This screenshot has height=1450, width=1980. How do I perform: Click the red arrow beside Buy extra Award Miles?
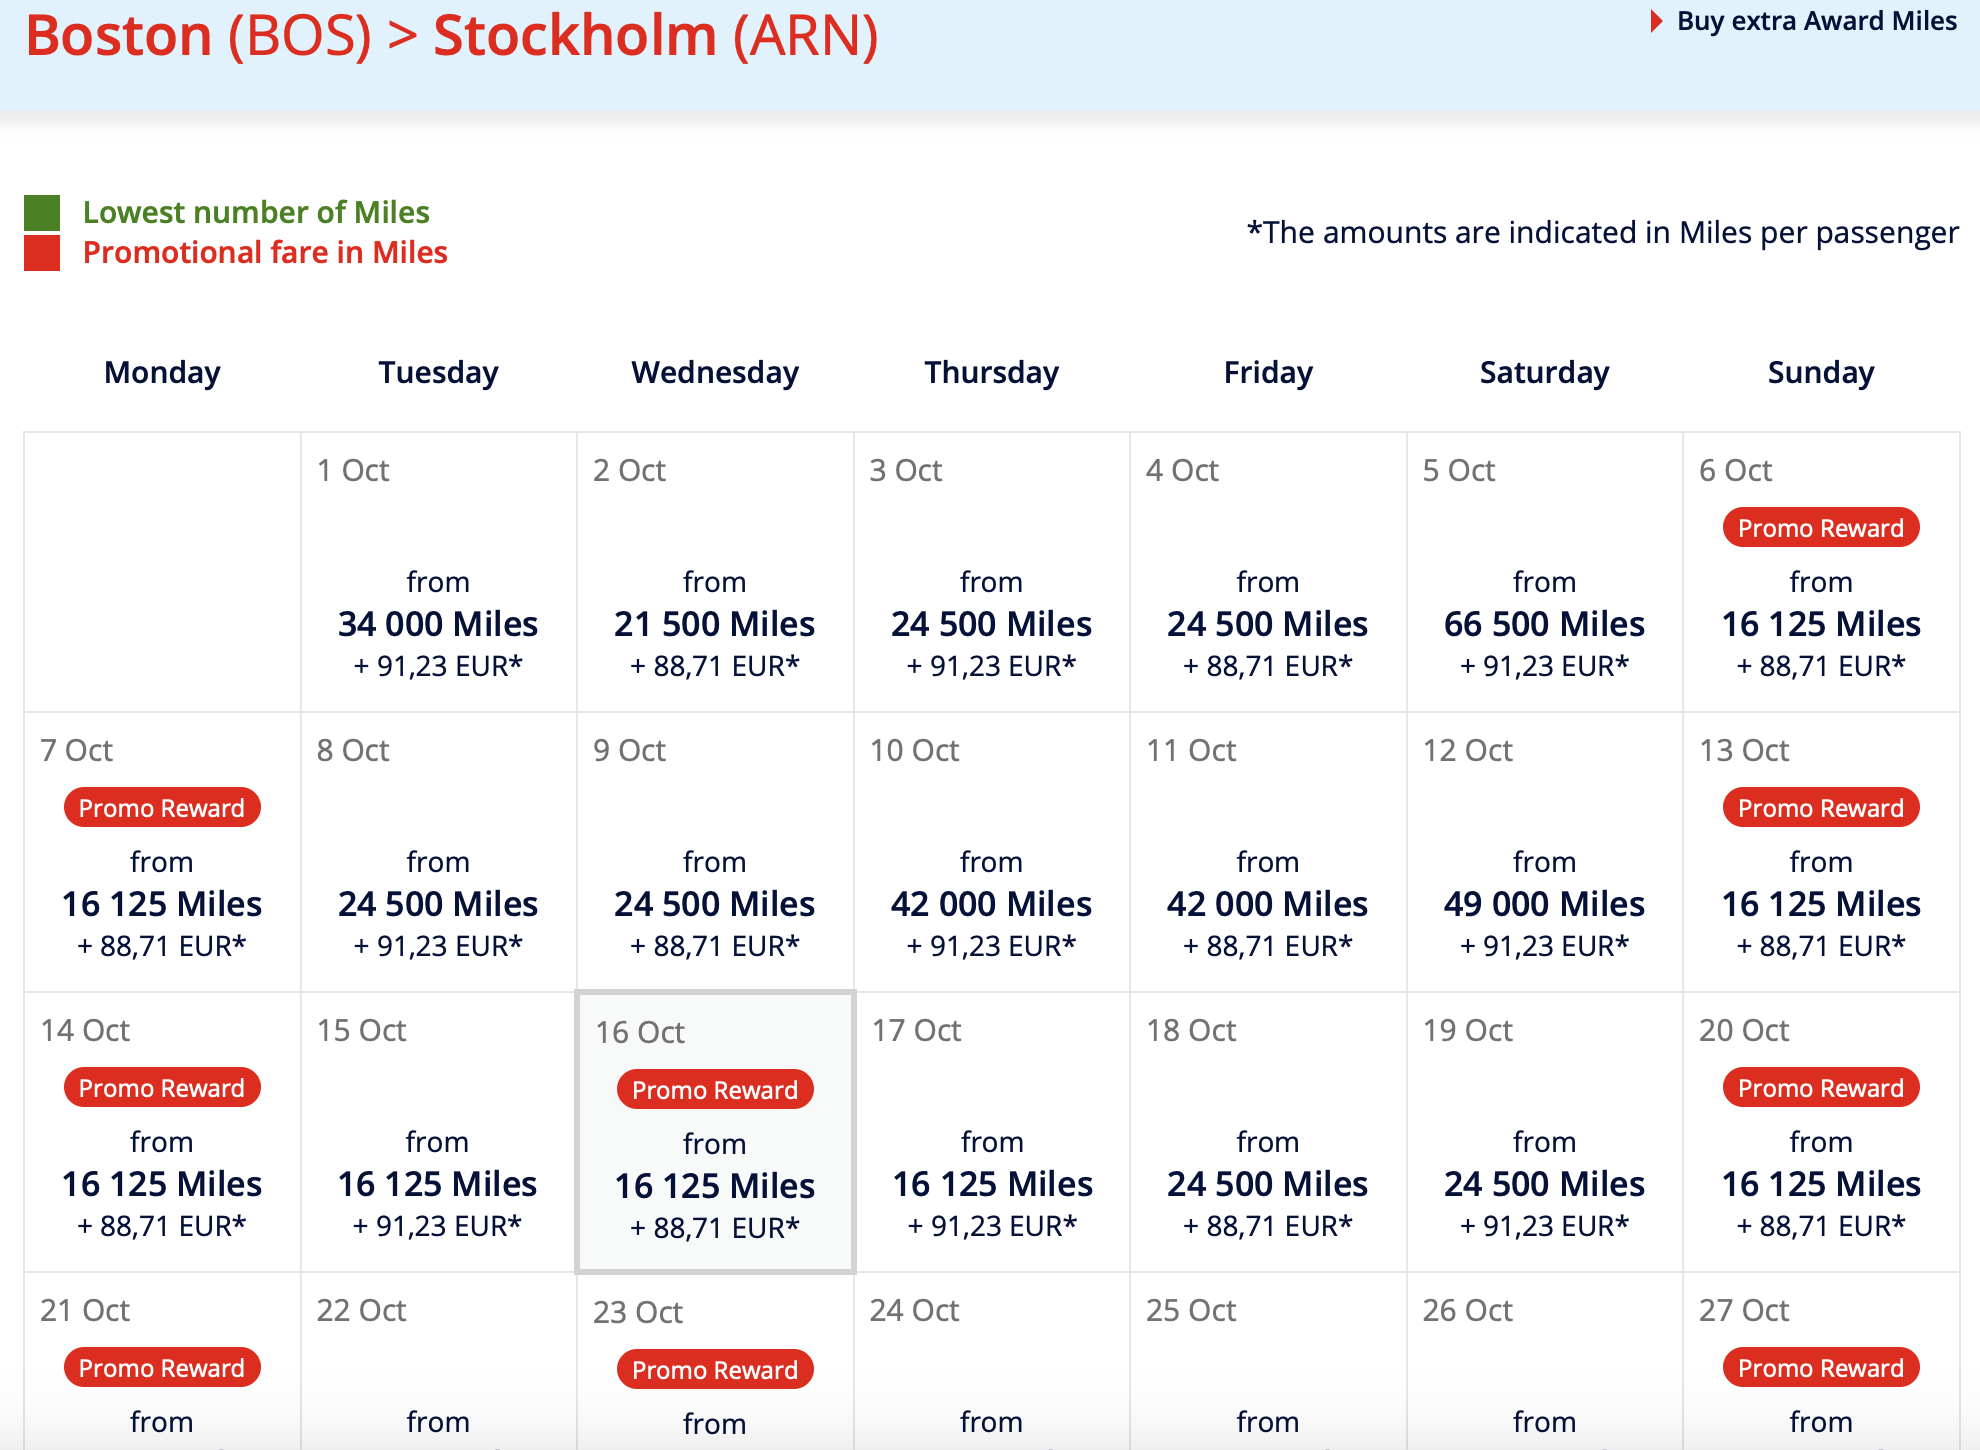tap(1656, 21)
